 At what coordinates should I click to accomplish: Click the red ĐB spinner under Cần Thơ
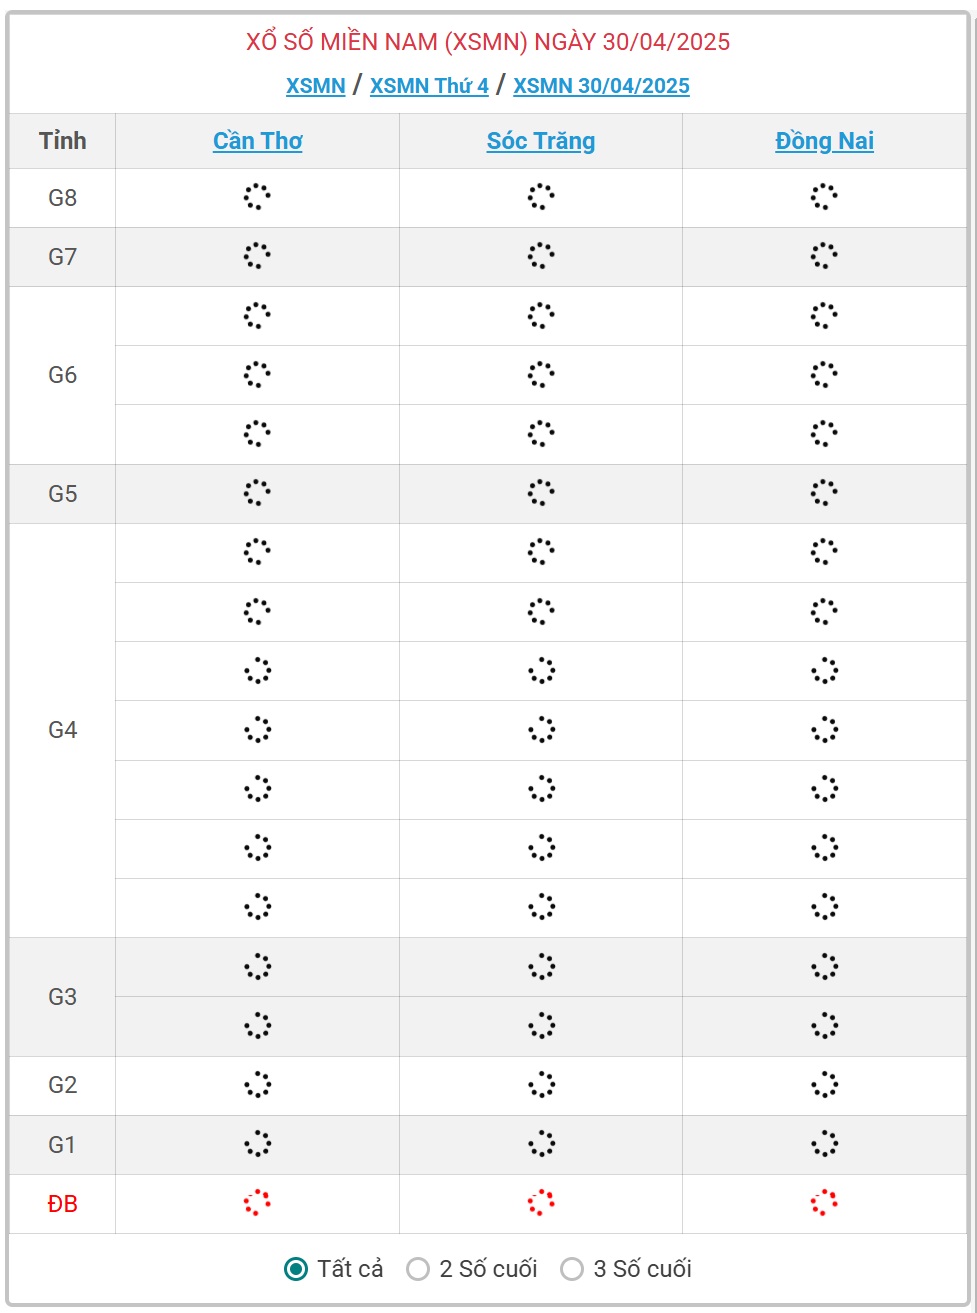[x=257, y=1203]
